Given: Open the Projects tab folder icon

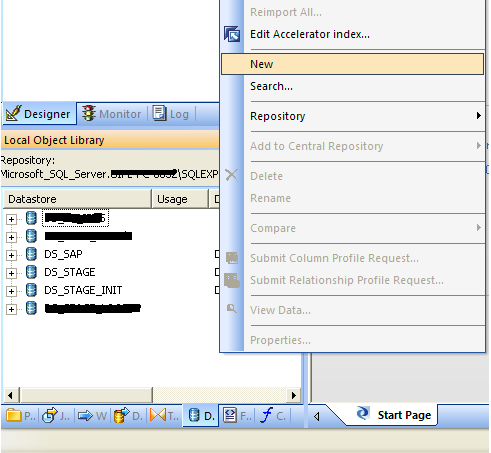Looking at the screenshot, I should pyautogui.click(x=14, y=416).
